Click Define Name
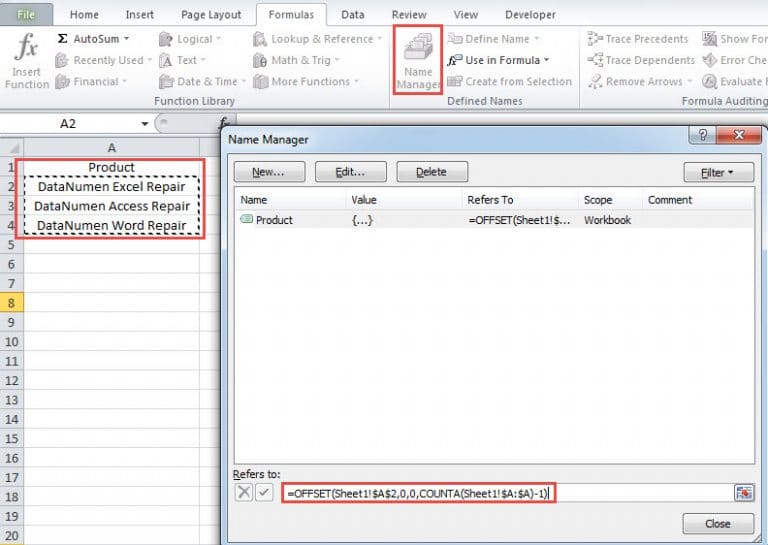This screenshot has height=545, width=768. pos(493,39)
